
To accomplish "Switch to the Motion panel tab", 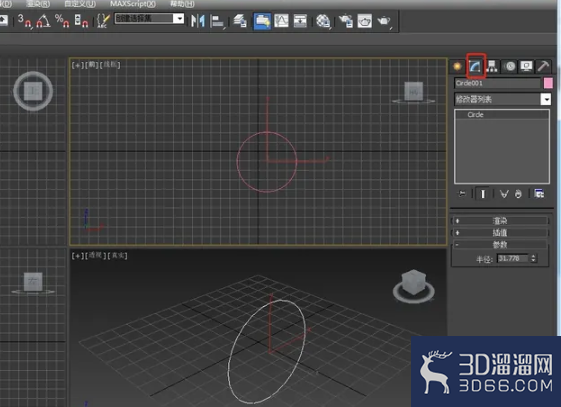I will 509,66.
